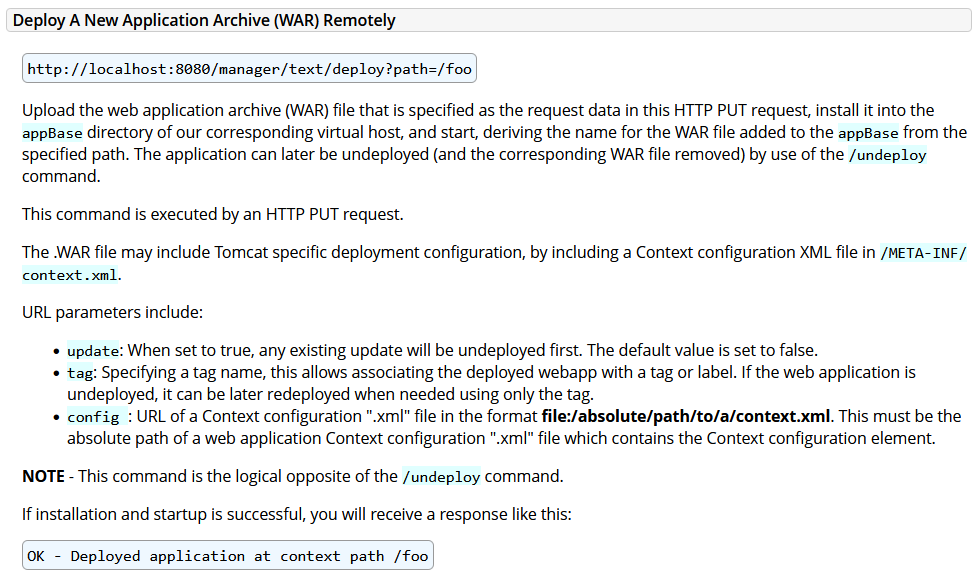
Task: Click the deploy URL code box
Action: click(x=249, y=69)
